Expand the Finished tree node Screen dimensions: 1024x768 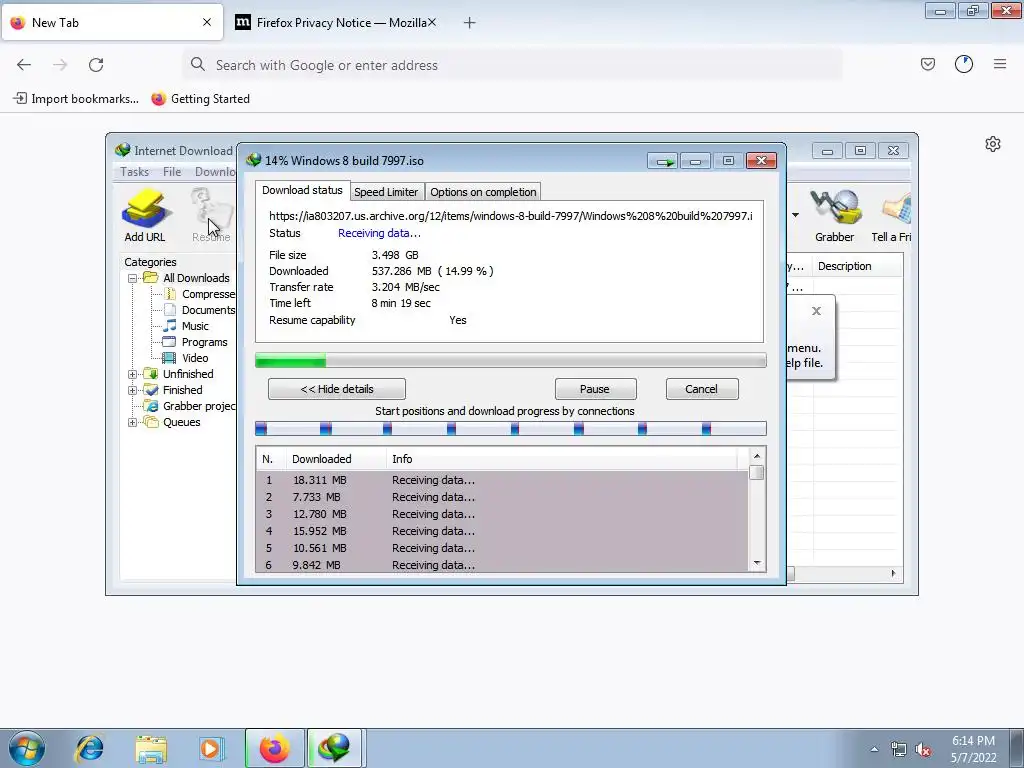132,391
